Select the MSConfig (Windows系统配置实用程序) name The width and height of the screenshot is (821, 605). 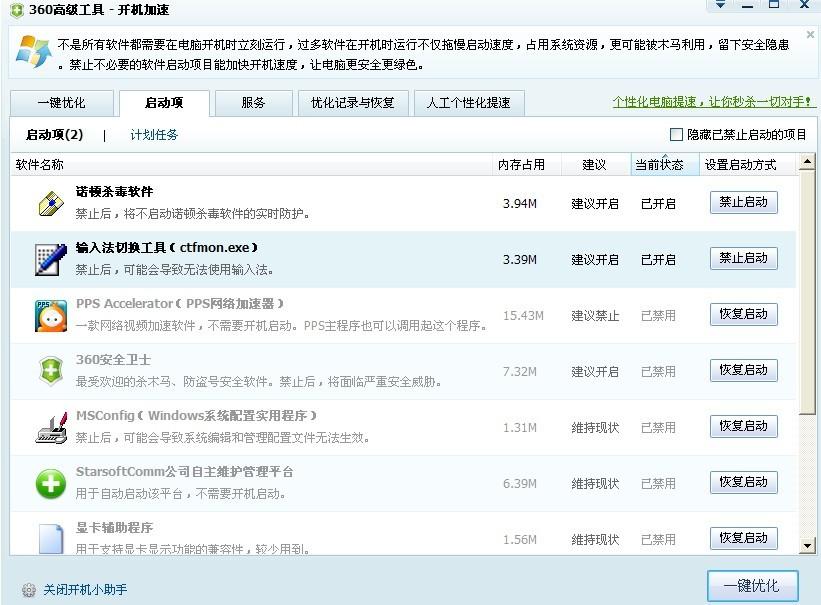[196, 416]
